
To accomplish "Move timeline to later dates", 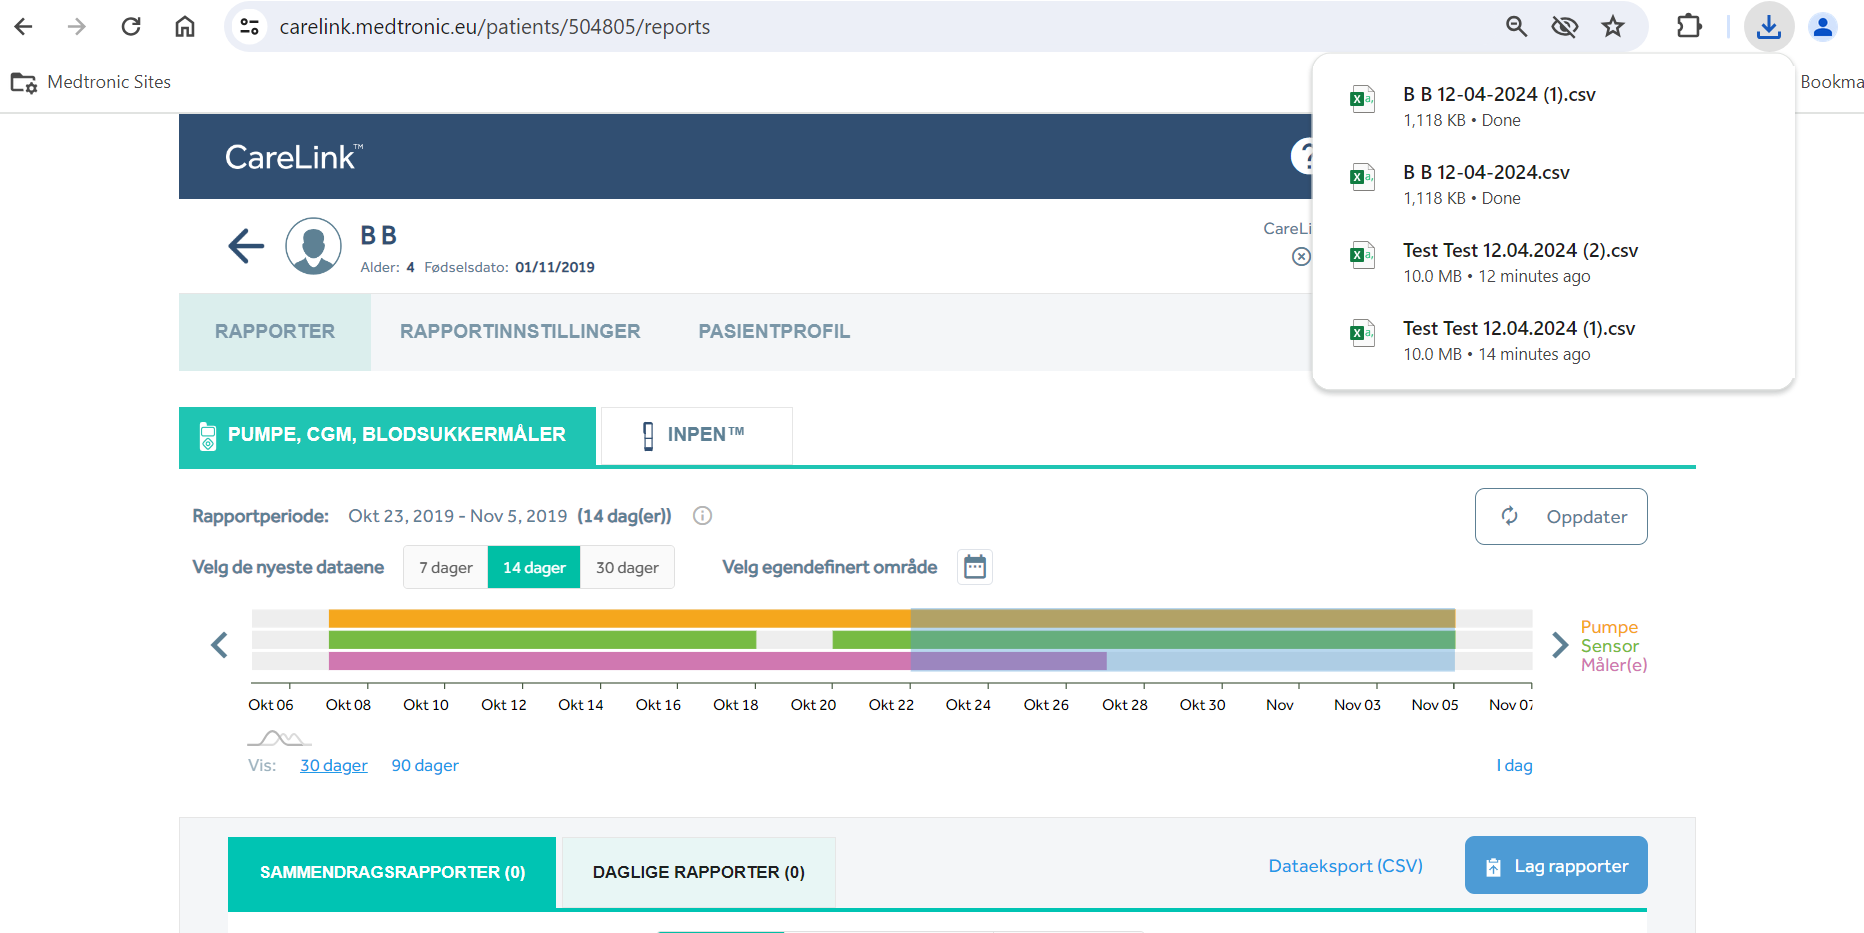I will tap(1559, 645).
